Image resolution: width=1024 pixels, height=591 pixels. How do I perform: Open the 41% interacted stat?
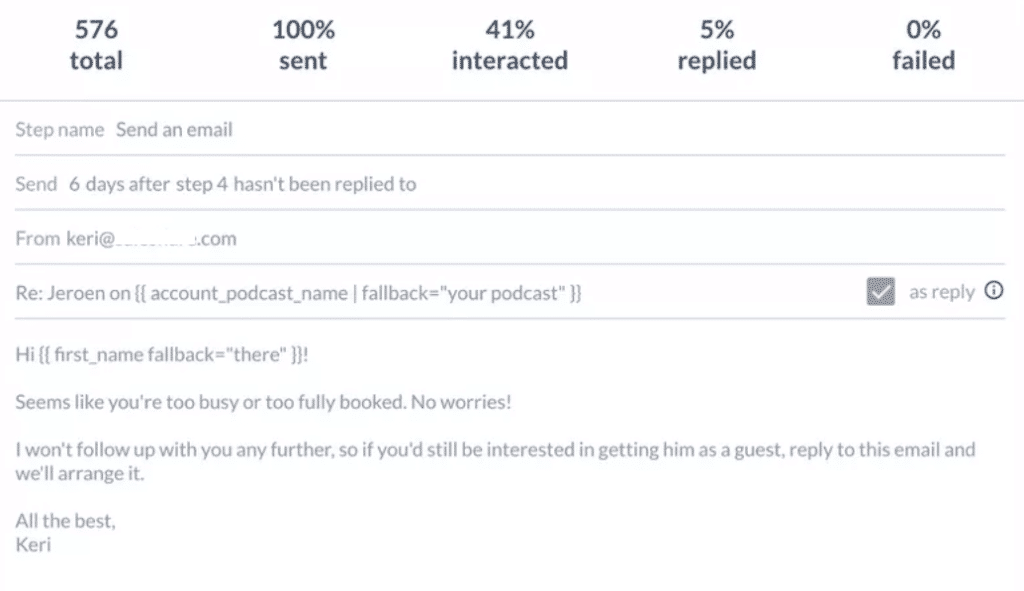(x=510, y=45)
